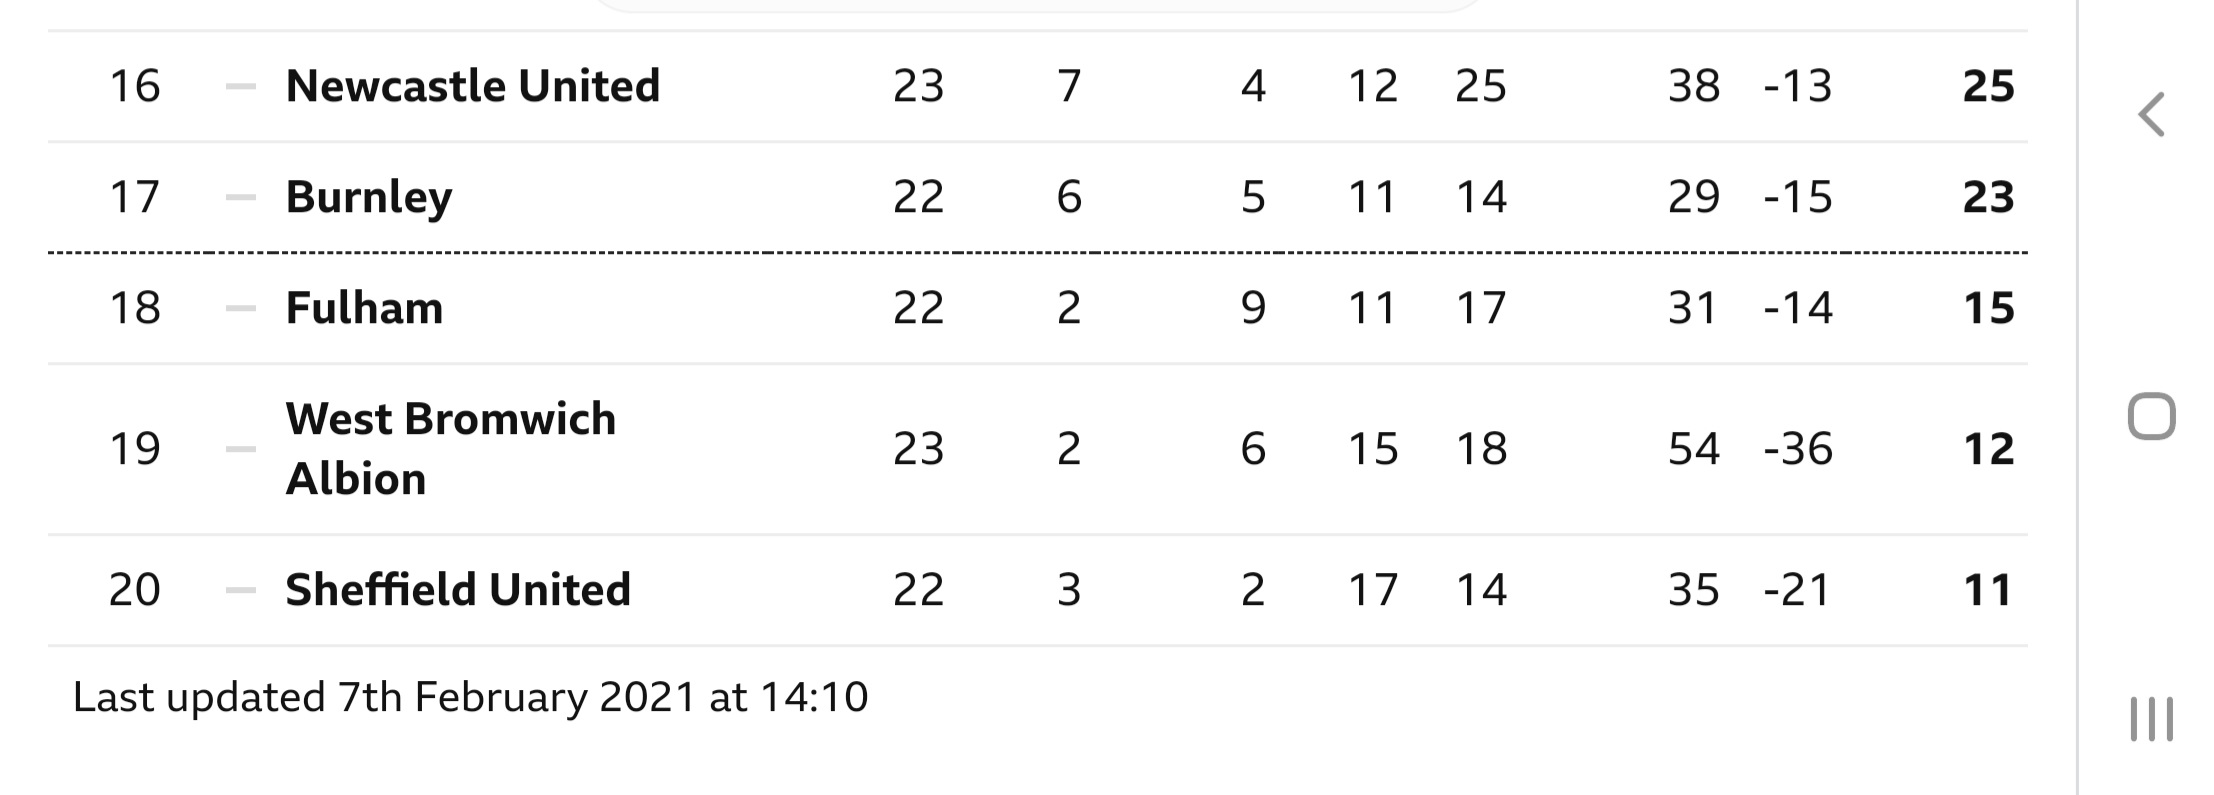Select Fulham's 15 points total
2214x795 pixels.
pos(1988,308)
